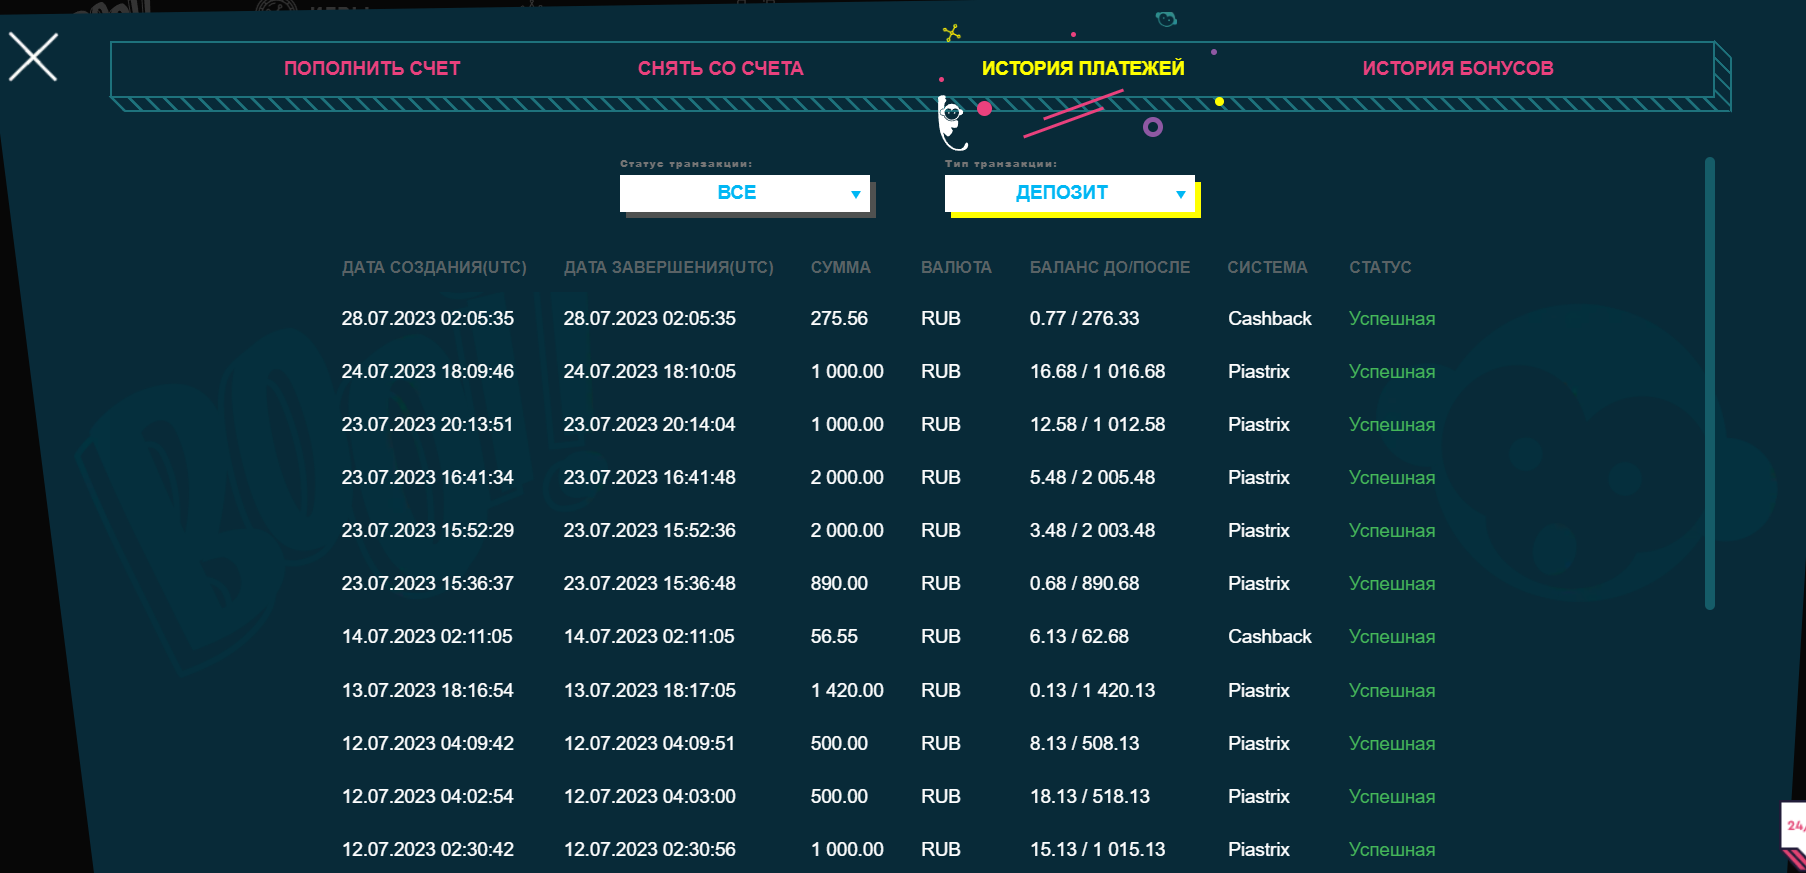
Task: Open the Снять со счета tab
Action: pyautogui.click(x=720, y=69)
